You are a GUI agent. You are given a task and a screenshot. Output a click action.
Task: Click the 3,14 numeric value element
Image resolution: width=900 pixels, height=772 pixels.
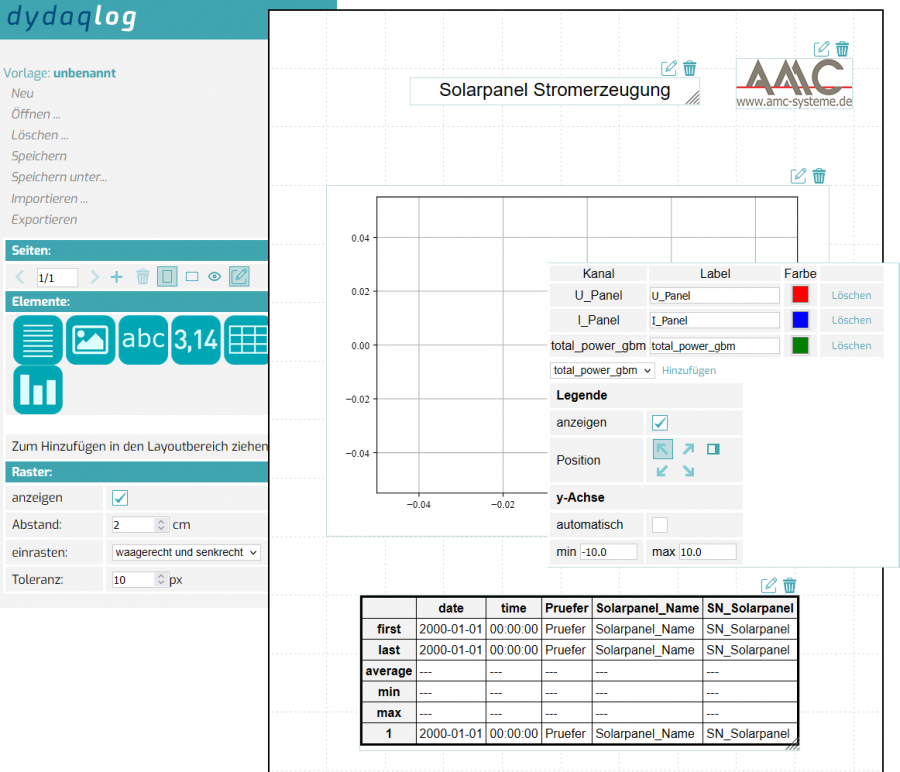coord(196,339)
